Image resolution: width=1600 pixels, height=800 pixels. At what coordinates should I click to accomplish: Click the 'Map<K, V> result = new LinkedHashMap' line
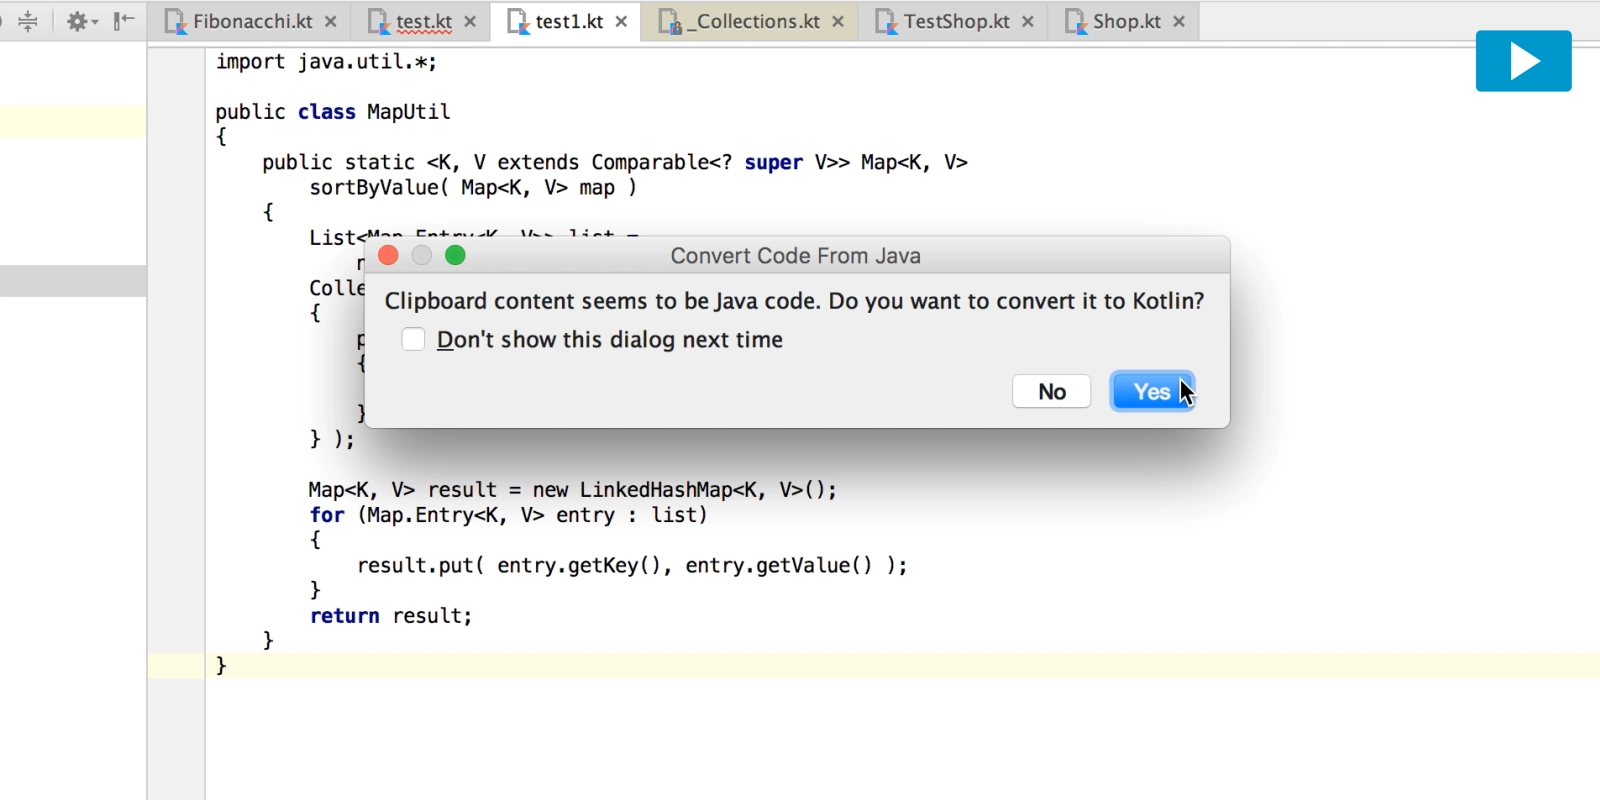[572, 490]
